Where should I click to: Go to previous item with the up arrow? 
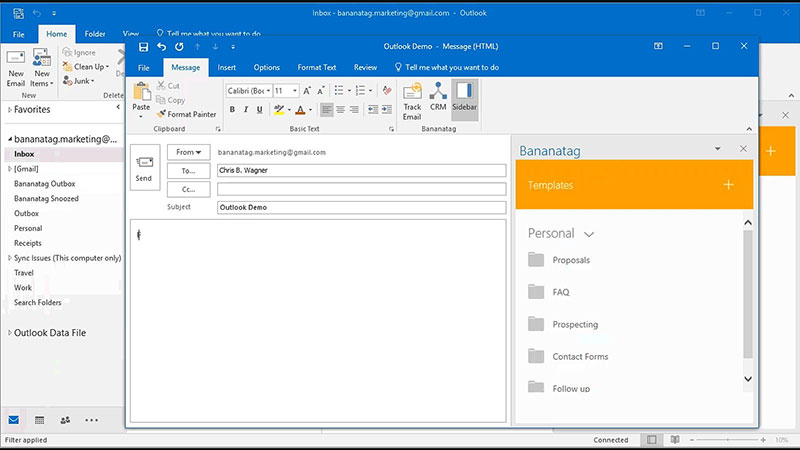click(197, 47)
